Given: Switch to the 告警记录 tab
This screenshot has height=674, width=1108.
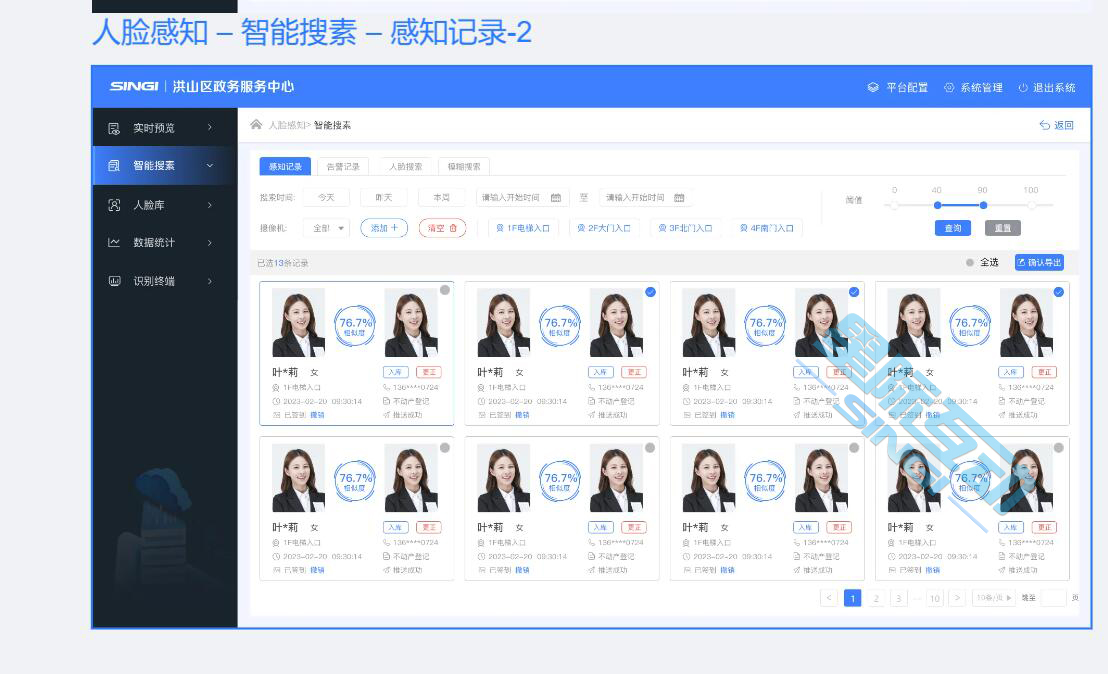Looking at the screenshot, I should point(343,166).
